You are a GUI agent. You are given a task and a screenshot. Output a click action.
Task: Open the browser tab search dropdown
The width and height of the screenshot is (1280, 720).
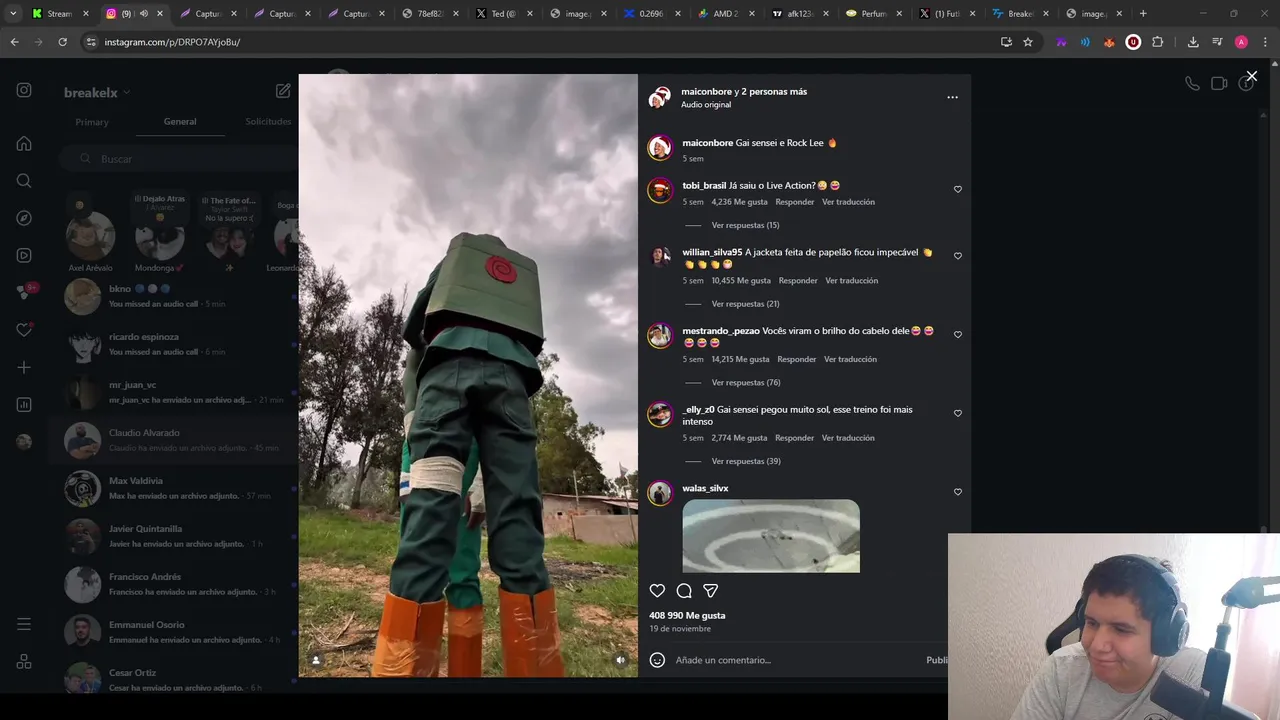click(x=13, y=14)
